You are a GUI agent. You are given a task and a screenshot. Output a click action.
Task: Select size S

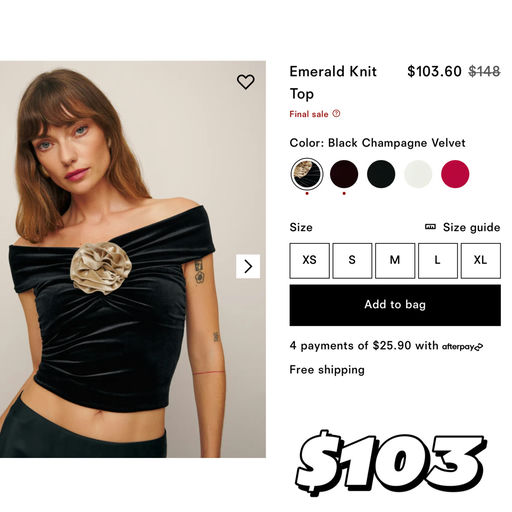coord(352,260)
